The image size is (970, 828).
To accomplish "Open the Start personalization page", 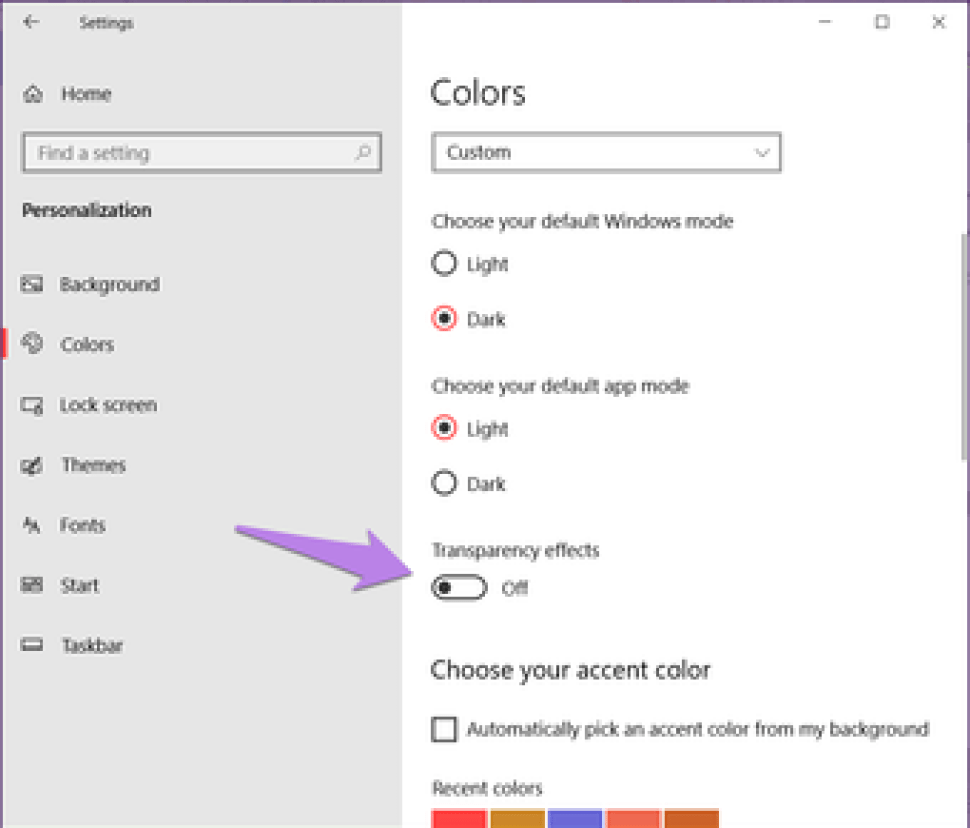I will point(79,586).
